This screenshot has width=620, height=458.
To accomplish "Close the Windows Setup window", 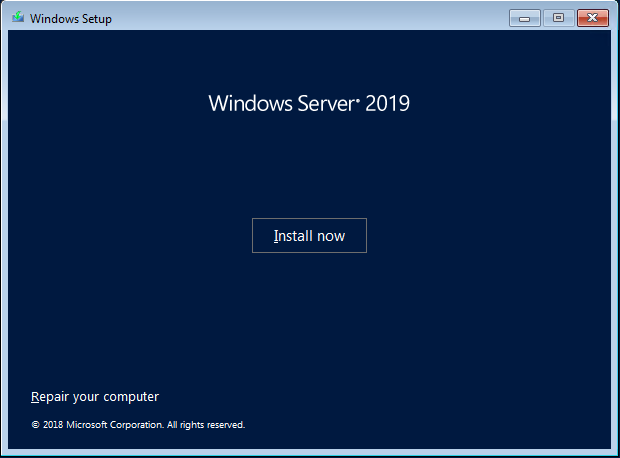I will click(593, 18).
